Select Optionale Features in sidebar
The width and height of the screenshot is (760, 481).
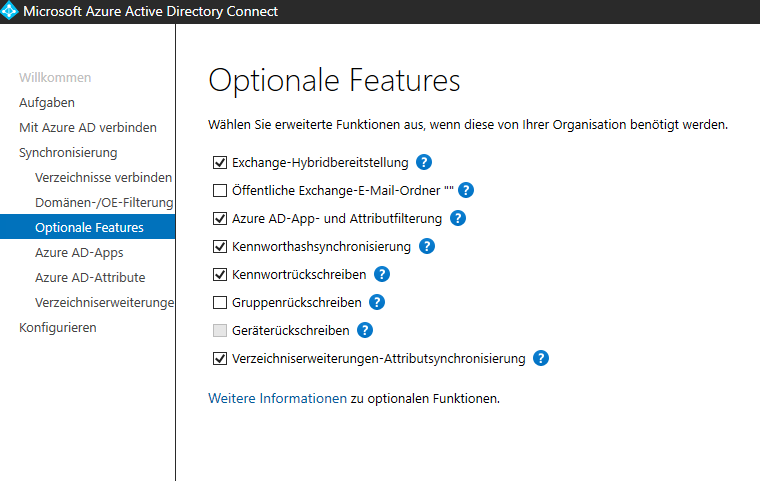(88, 227)
